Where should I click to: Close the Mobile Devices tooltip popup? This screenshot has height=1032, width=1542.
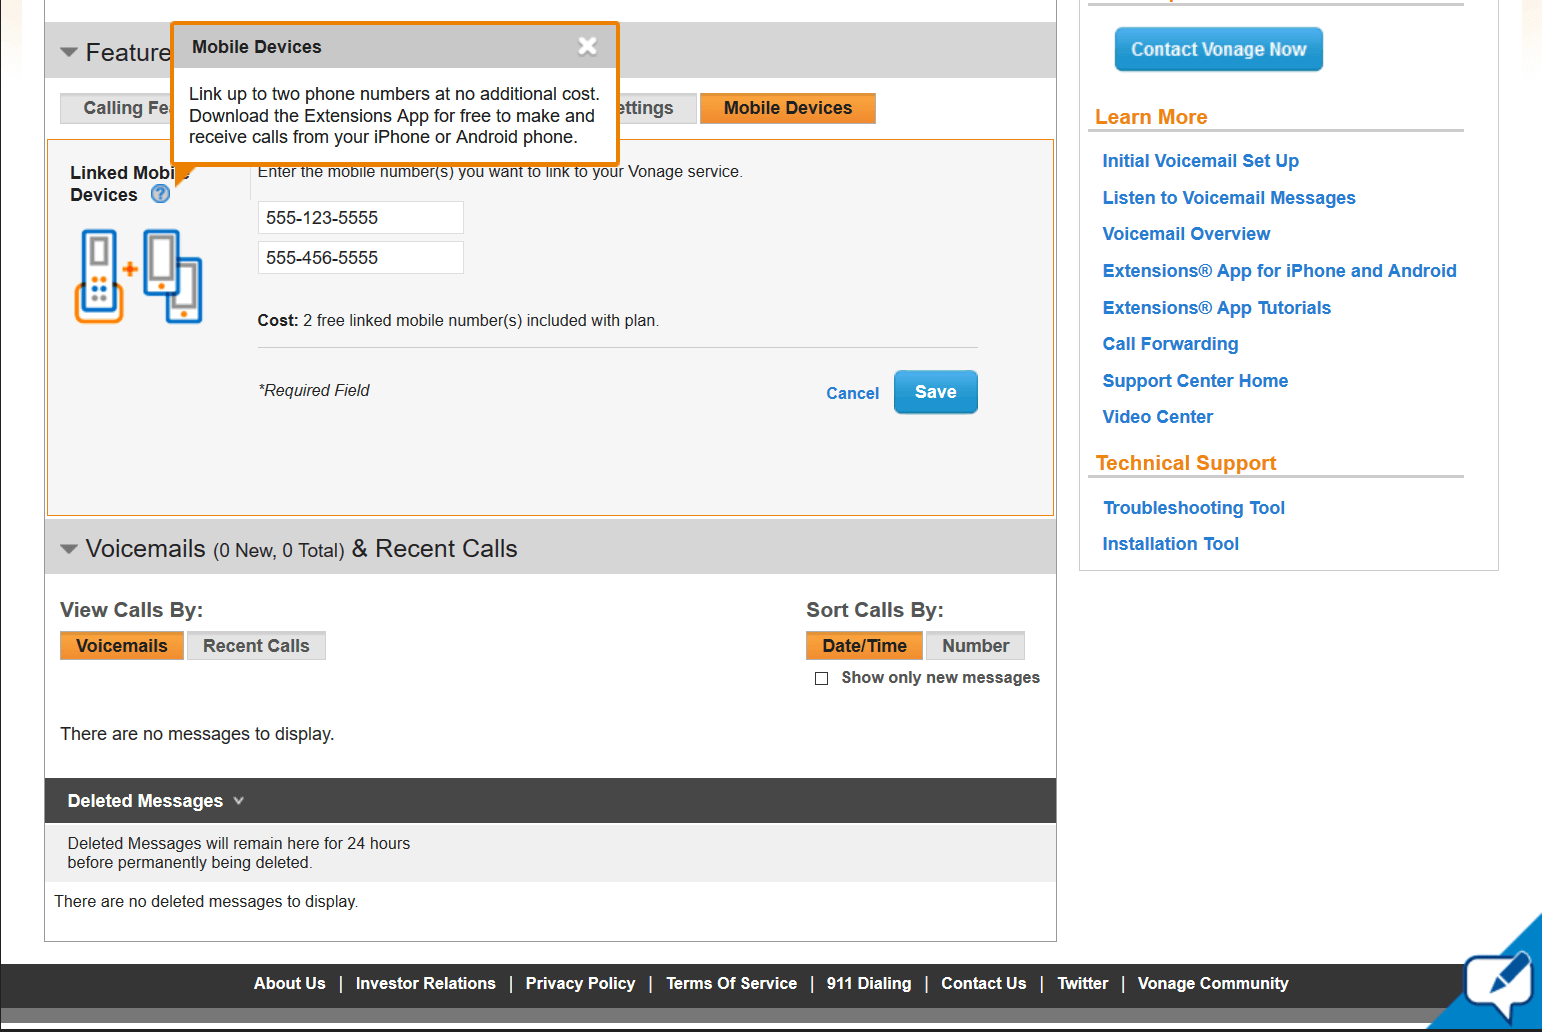click(587, 46)
